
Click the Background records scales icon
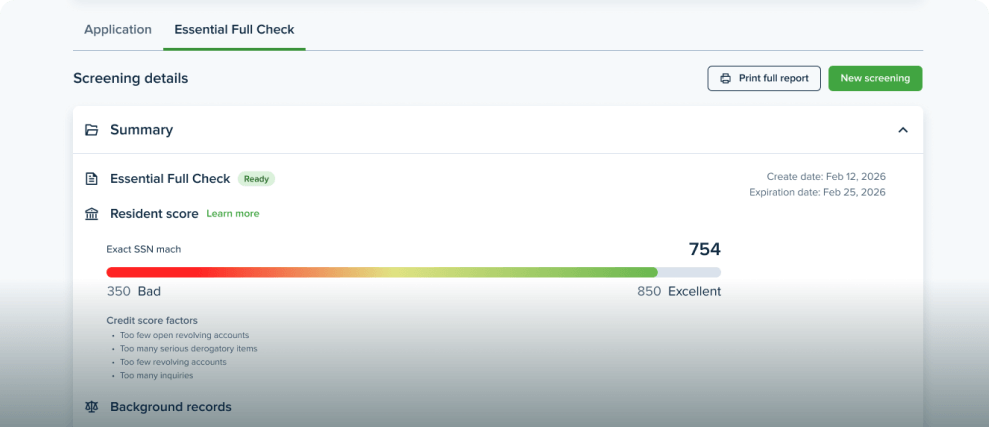(x=92, y=407)
